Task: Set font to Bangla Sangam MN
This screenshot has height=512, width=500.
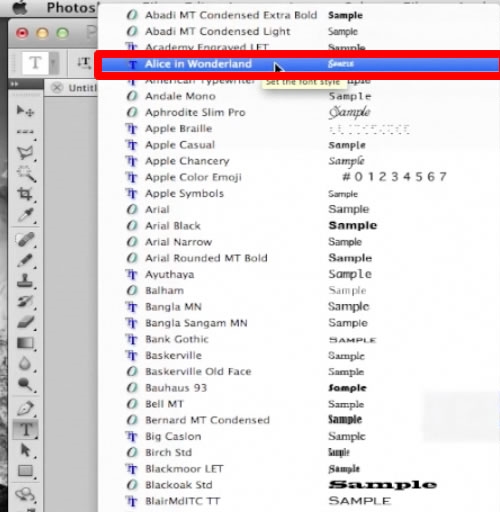Action: tap(196, 323)
